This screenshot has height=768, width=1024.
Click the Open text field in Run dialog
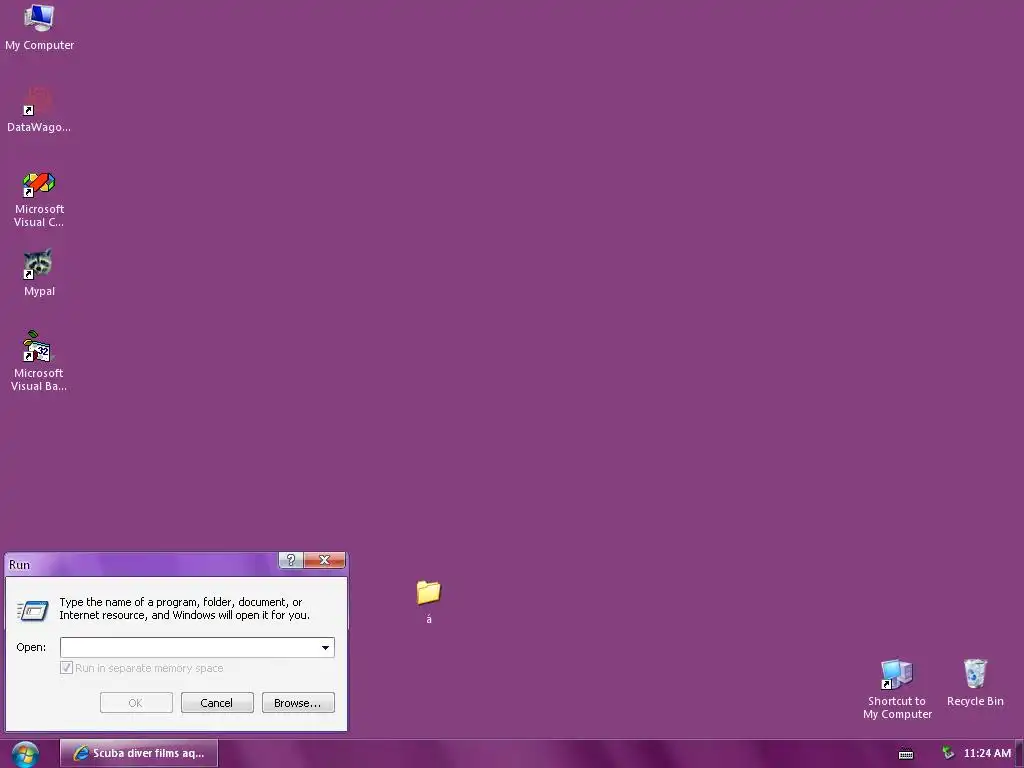[188, 647]
